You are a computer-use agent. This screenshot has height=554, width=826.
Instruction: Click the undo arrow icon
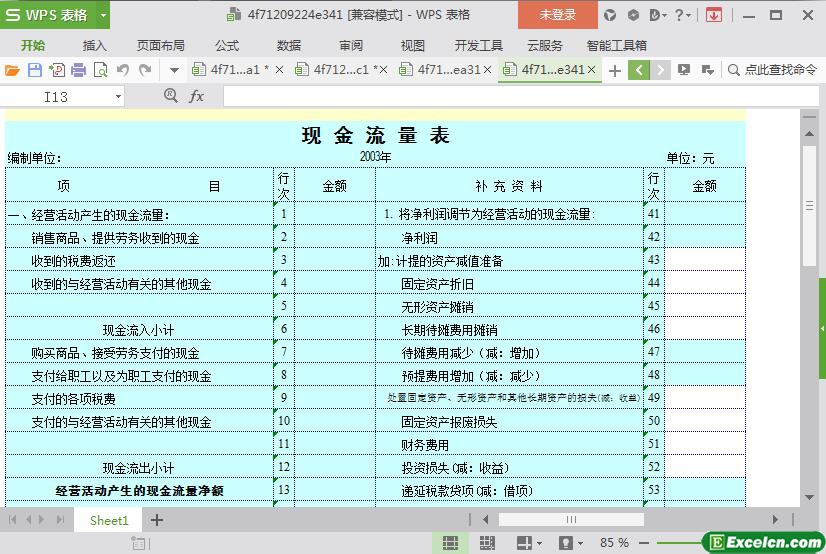123,70
